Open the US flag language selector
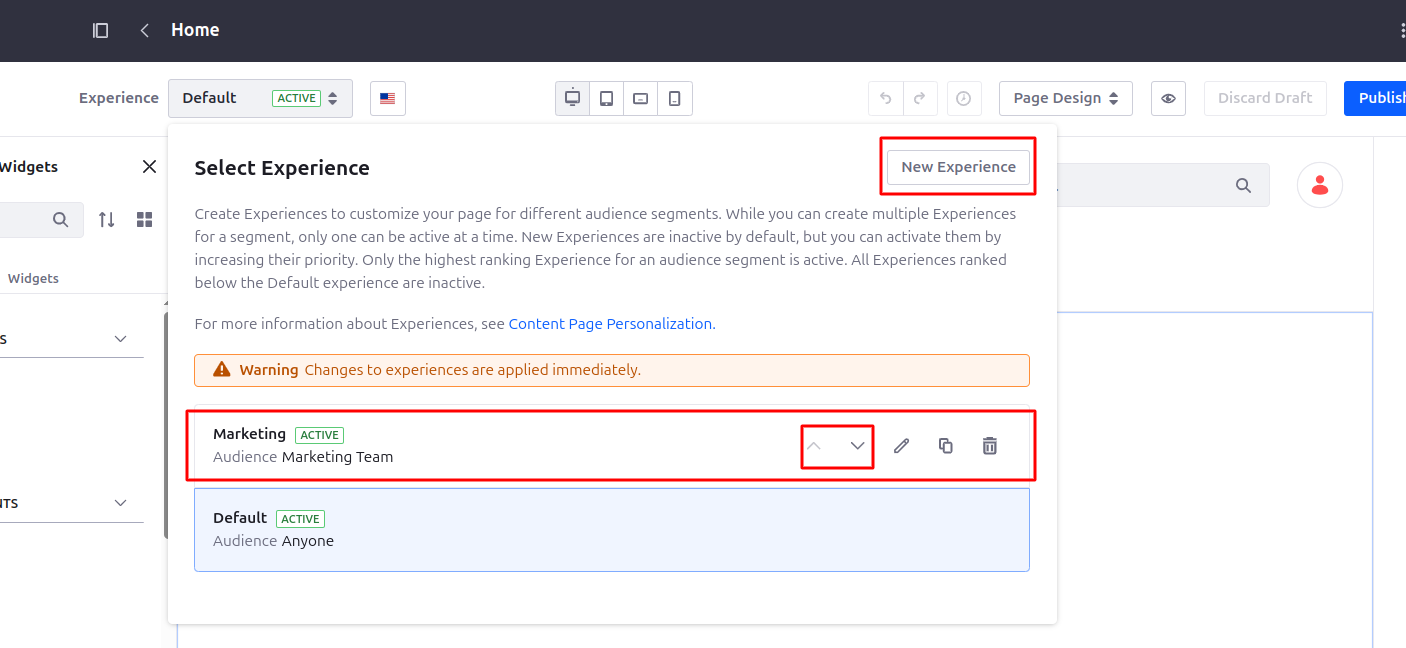The width and height of the screenshot is (1406, 648). [x=388, y=98]
